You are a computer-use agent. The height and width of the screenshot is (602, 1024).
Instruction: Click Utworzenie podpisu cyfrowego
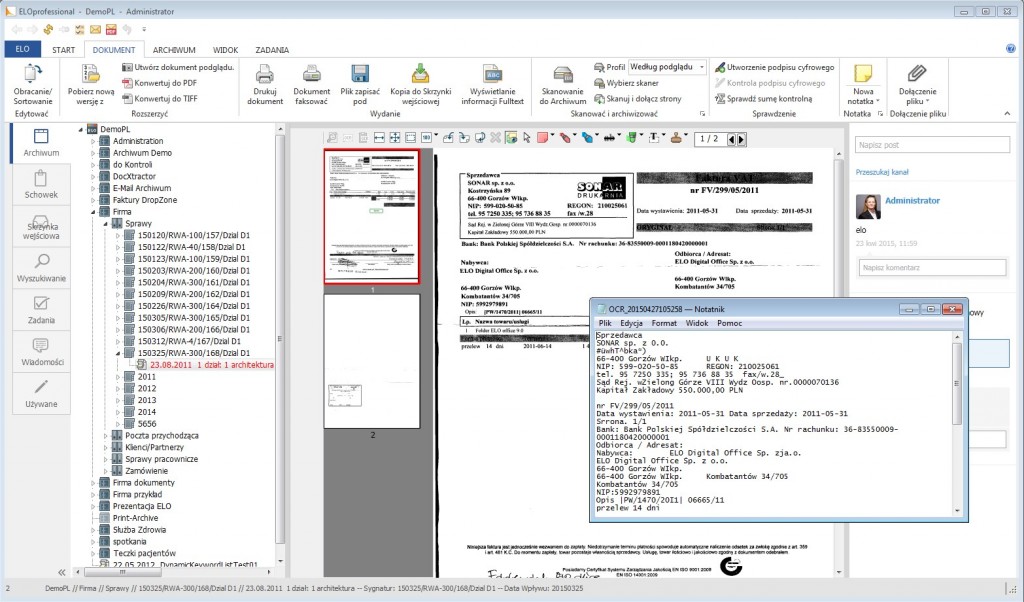click(x=775, y=67)
